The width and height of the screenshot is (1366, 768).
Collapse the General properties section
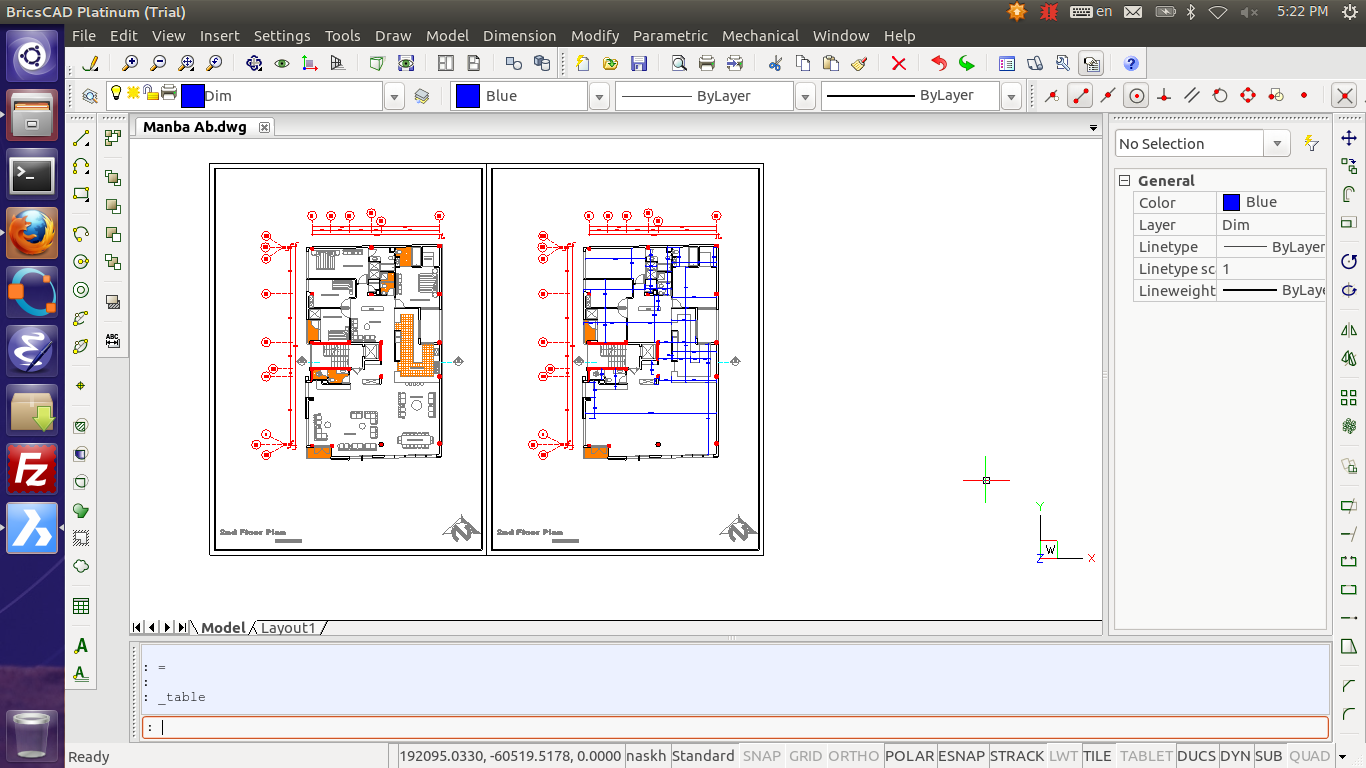tap(1124, 181)
